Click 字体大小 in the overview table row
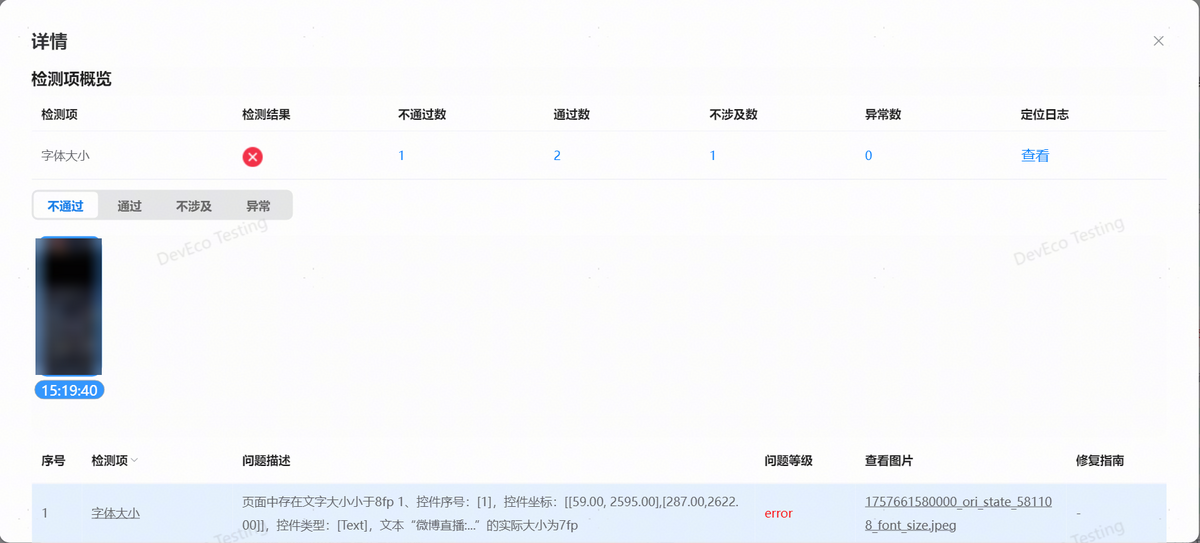The image size is (1200, 543). tap(66, 156)
